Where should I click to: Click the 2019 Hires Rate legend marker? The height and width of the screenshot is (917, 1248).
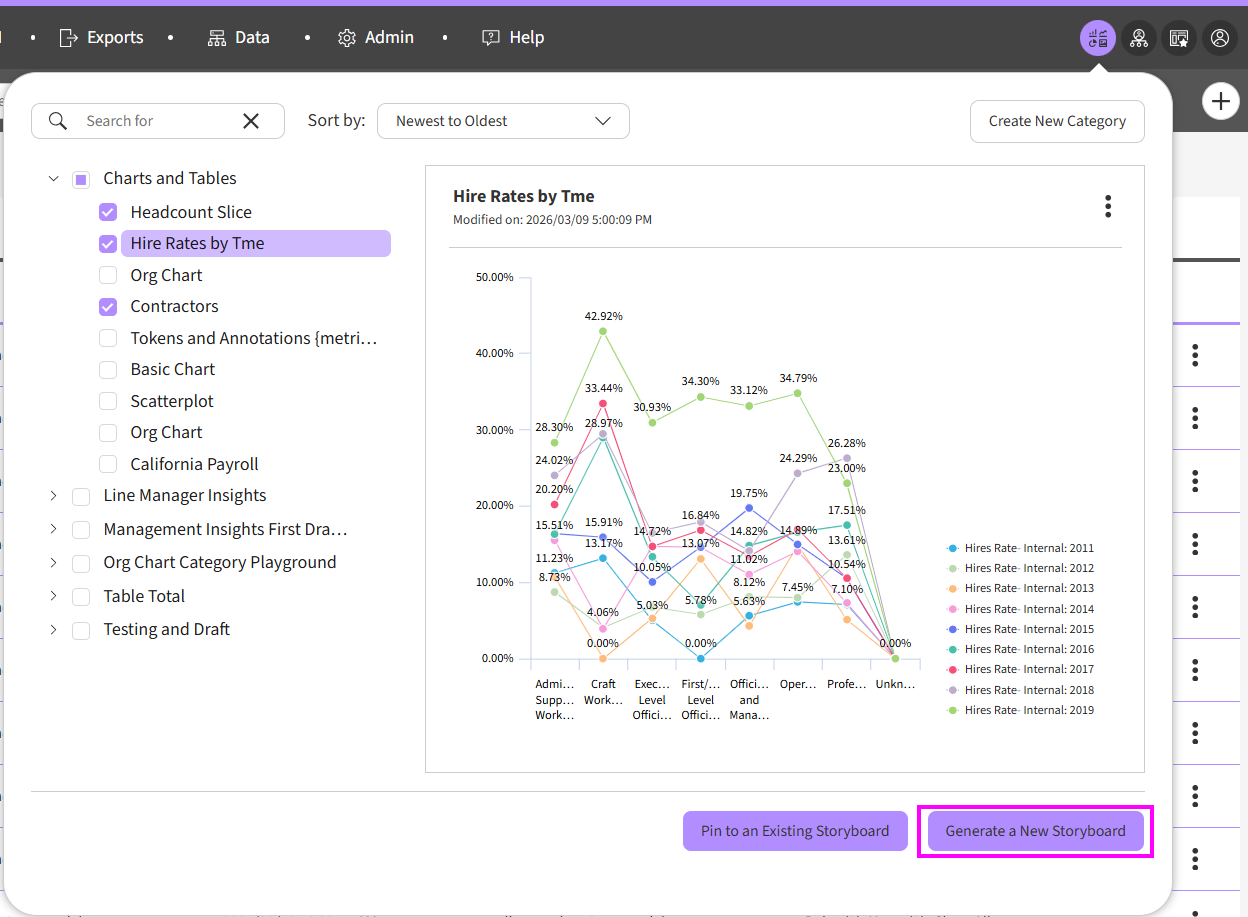[x=953, y=710]
